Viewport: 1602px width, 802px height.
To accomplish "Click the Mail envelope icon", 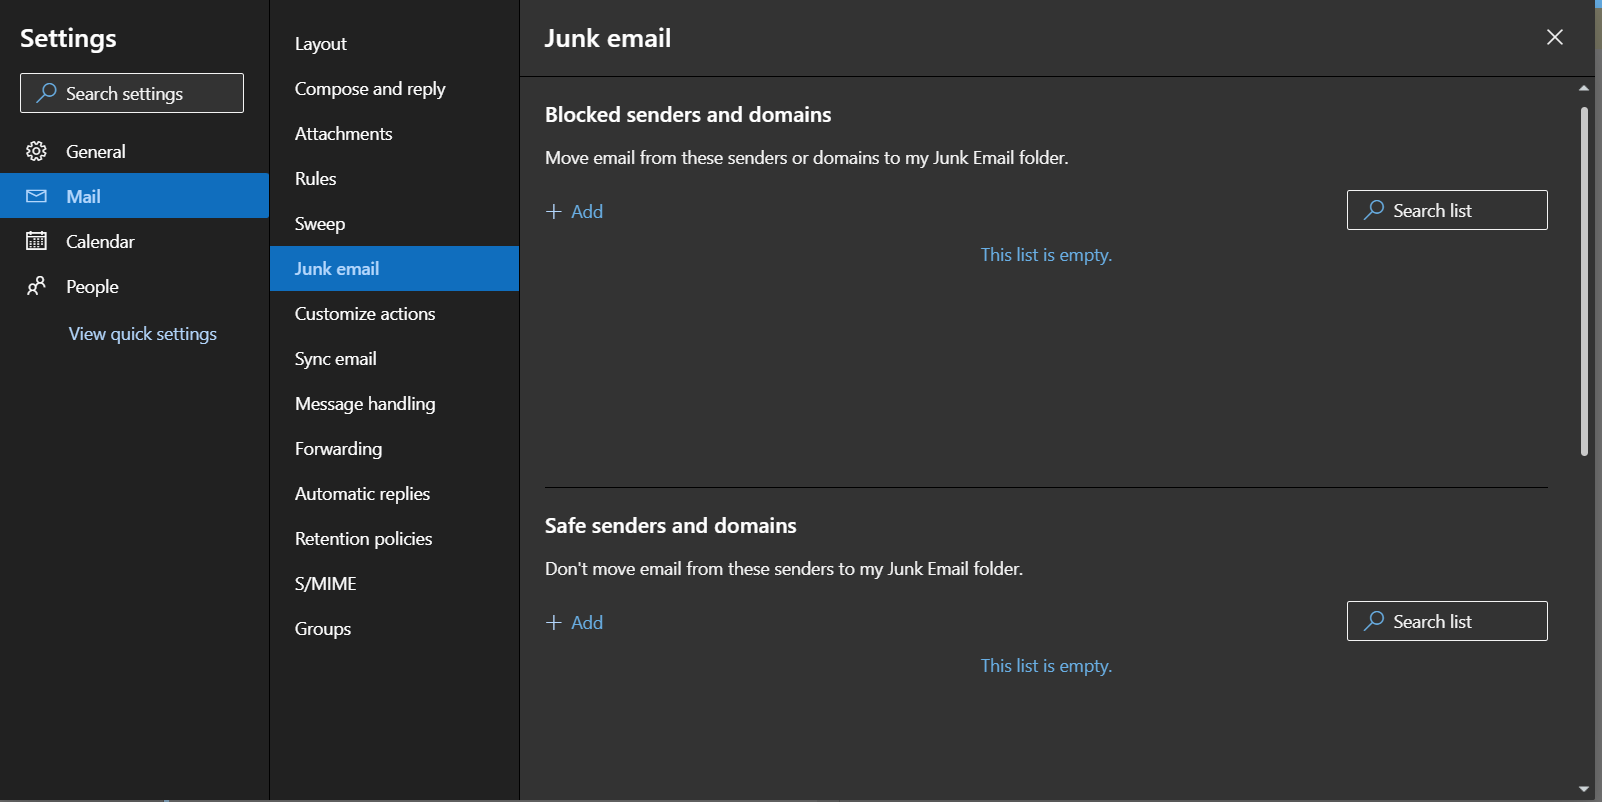I will (x=36, y=196).
